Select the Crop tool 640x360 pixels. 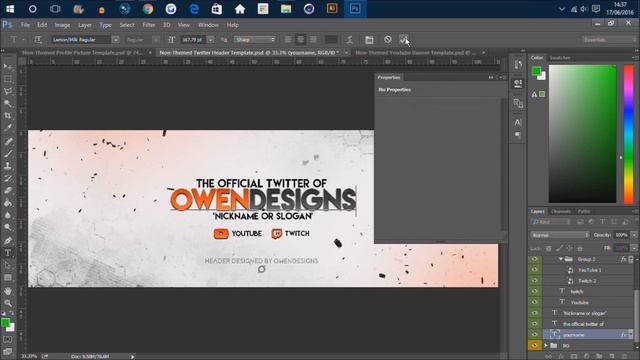8,116
